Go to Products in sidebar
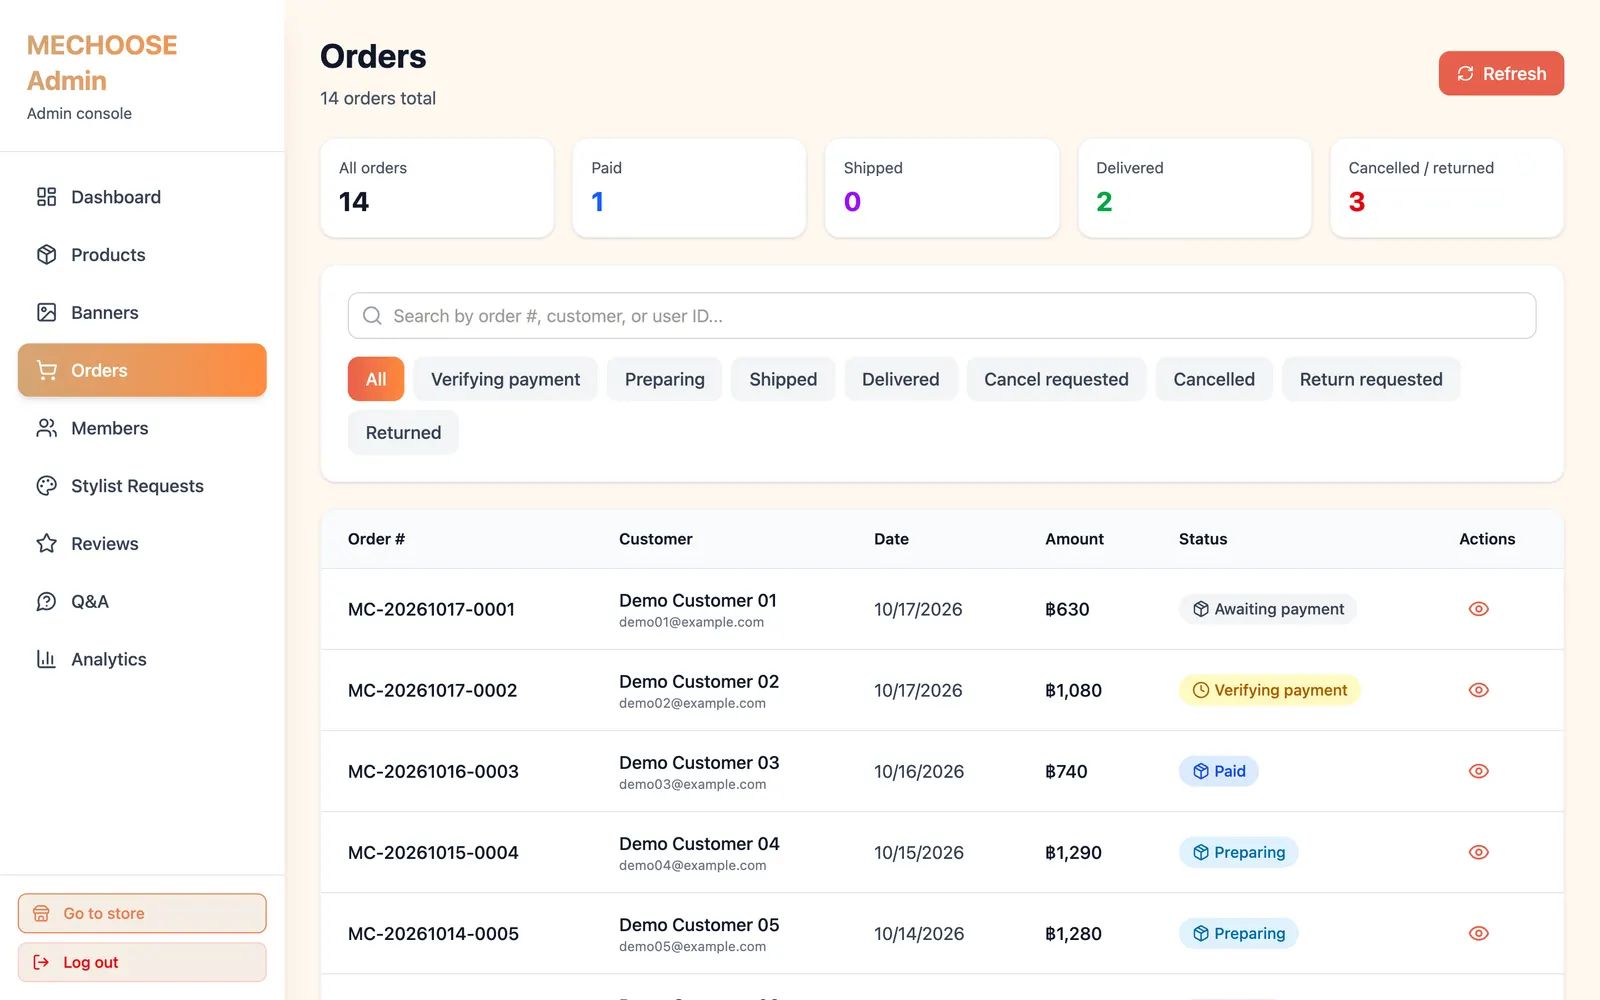The height and width of the screenshot is (1000, 1600). click(142, 255)
